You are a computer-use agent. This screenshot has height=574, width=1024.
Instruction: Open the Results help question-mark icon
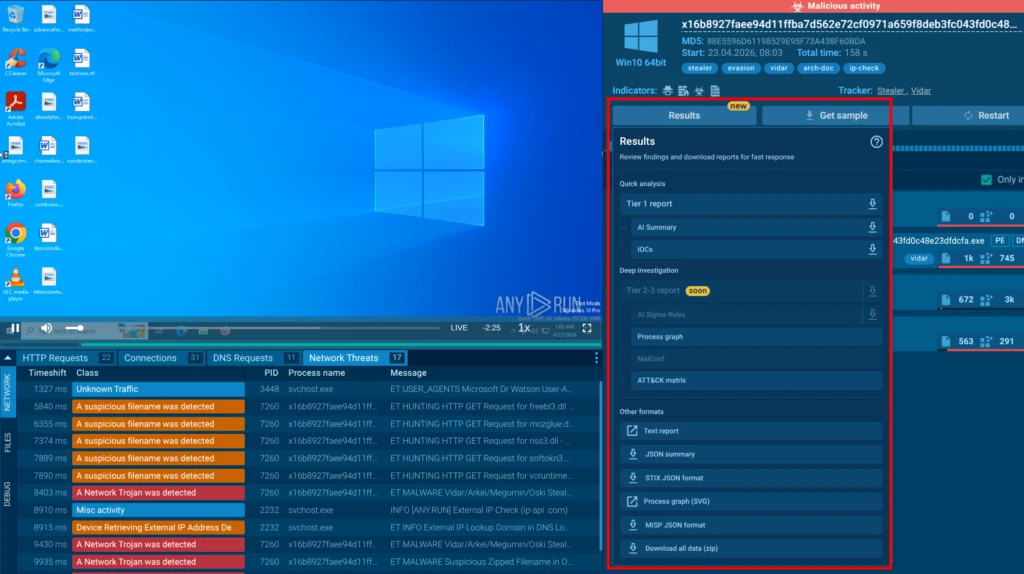coord(877,142)
